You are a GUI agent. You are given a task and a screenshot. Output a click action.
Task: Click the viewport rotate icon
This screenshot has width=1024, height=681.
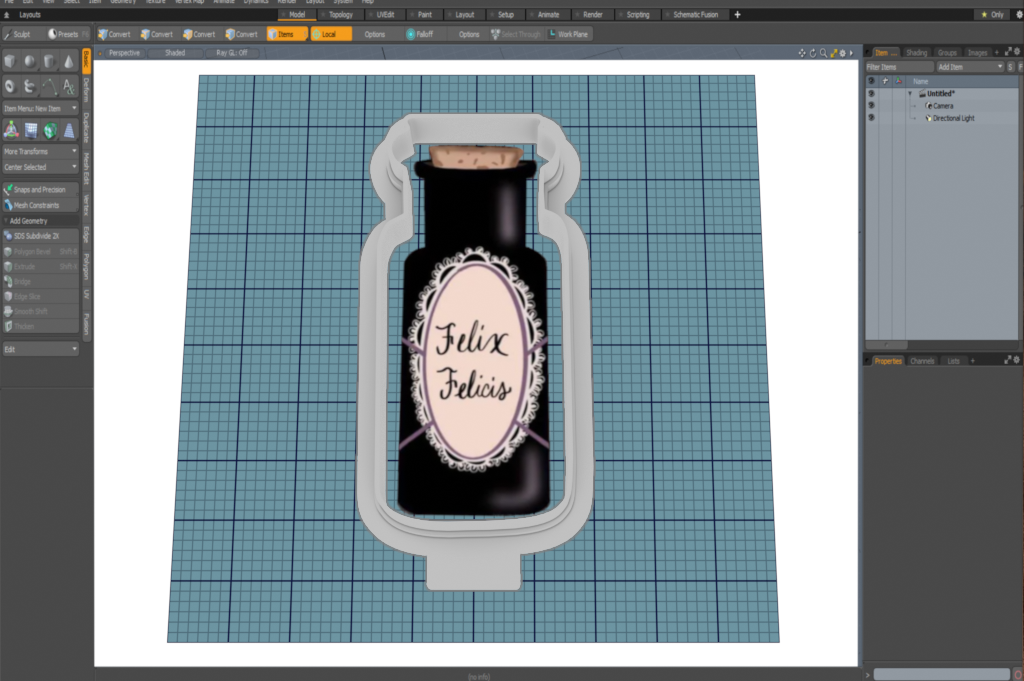pyautogui.click(x=812, y=52)
